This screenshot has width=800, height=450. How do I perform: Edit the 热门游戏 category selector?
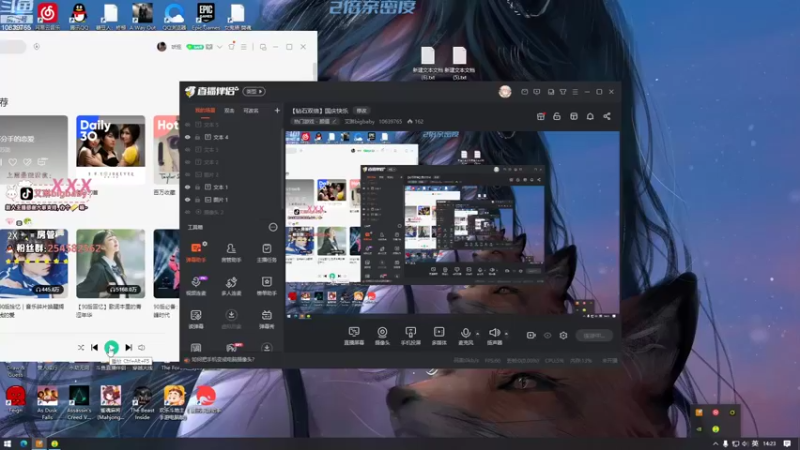(x=315, y=121)
